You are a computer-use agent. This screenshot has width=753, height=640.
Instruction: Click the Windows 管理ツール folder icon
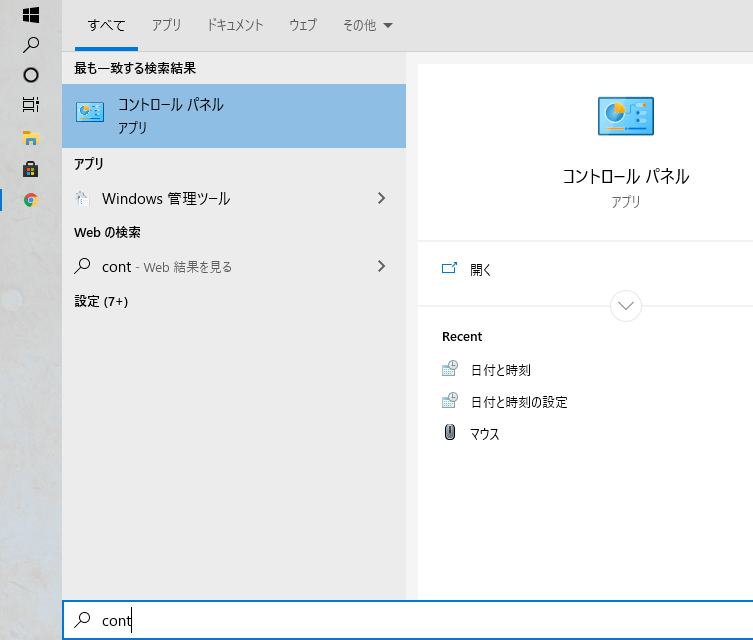coord(82,198)
